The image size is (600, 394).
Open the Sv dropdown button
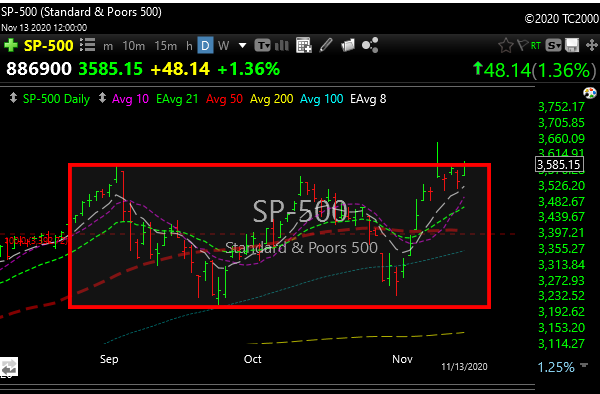tap(553, 46)
